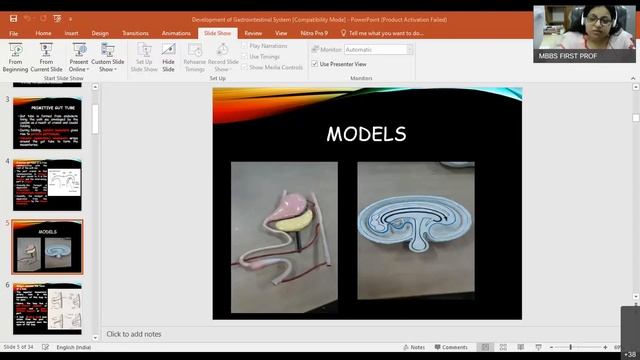
Task: Click Slide 5 of 34 status text
Action: click(x=18, y=347)
